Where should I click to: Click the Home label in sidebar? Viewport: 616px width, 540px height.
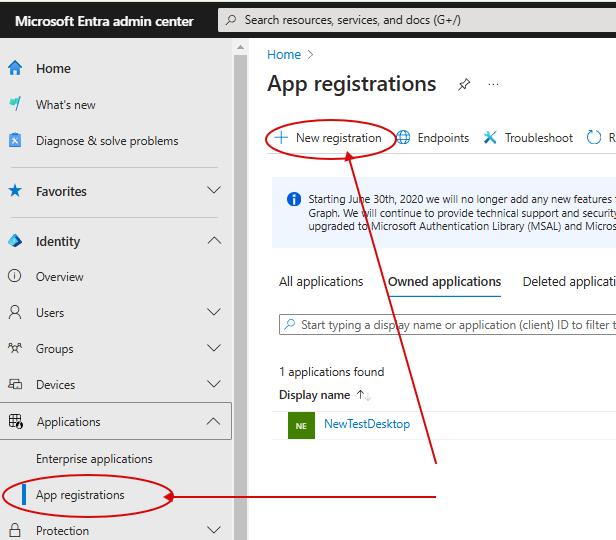(x=53, y=68)
